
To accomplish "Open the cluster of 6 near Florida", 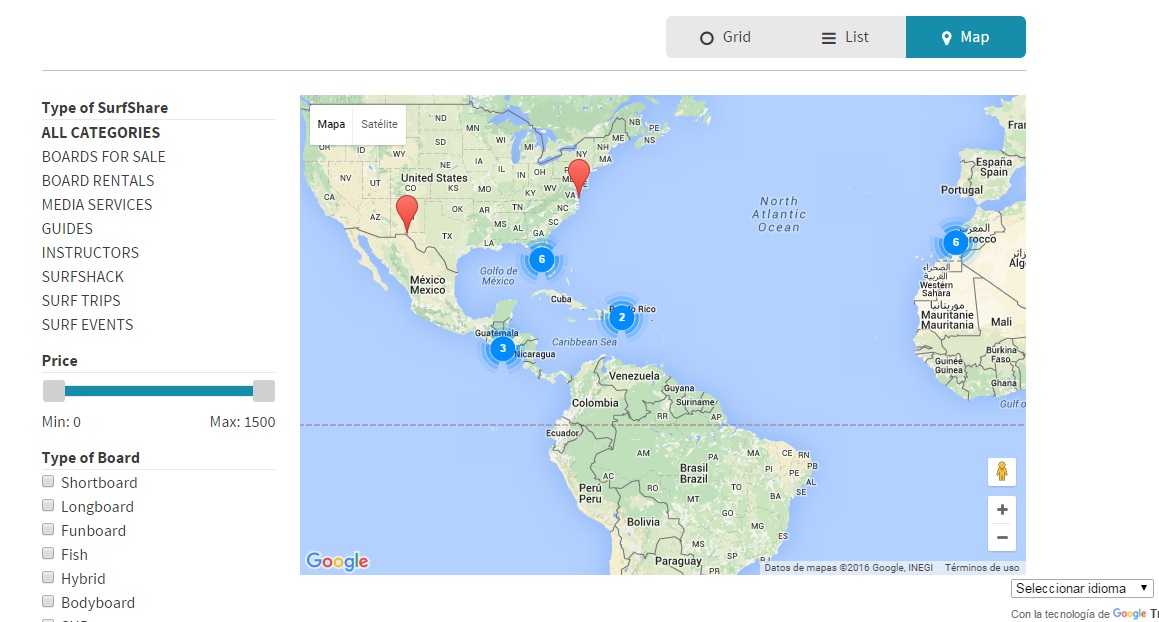I will pyautogui.click(x=541, y=259).
